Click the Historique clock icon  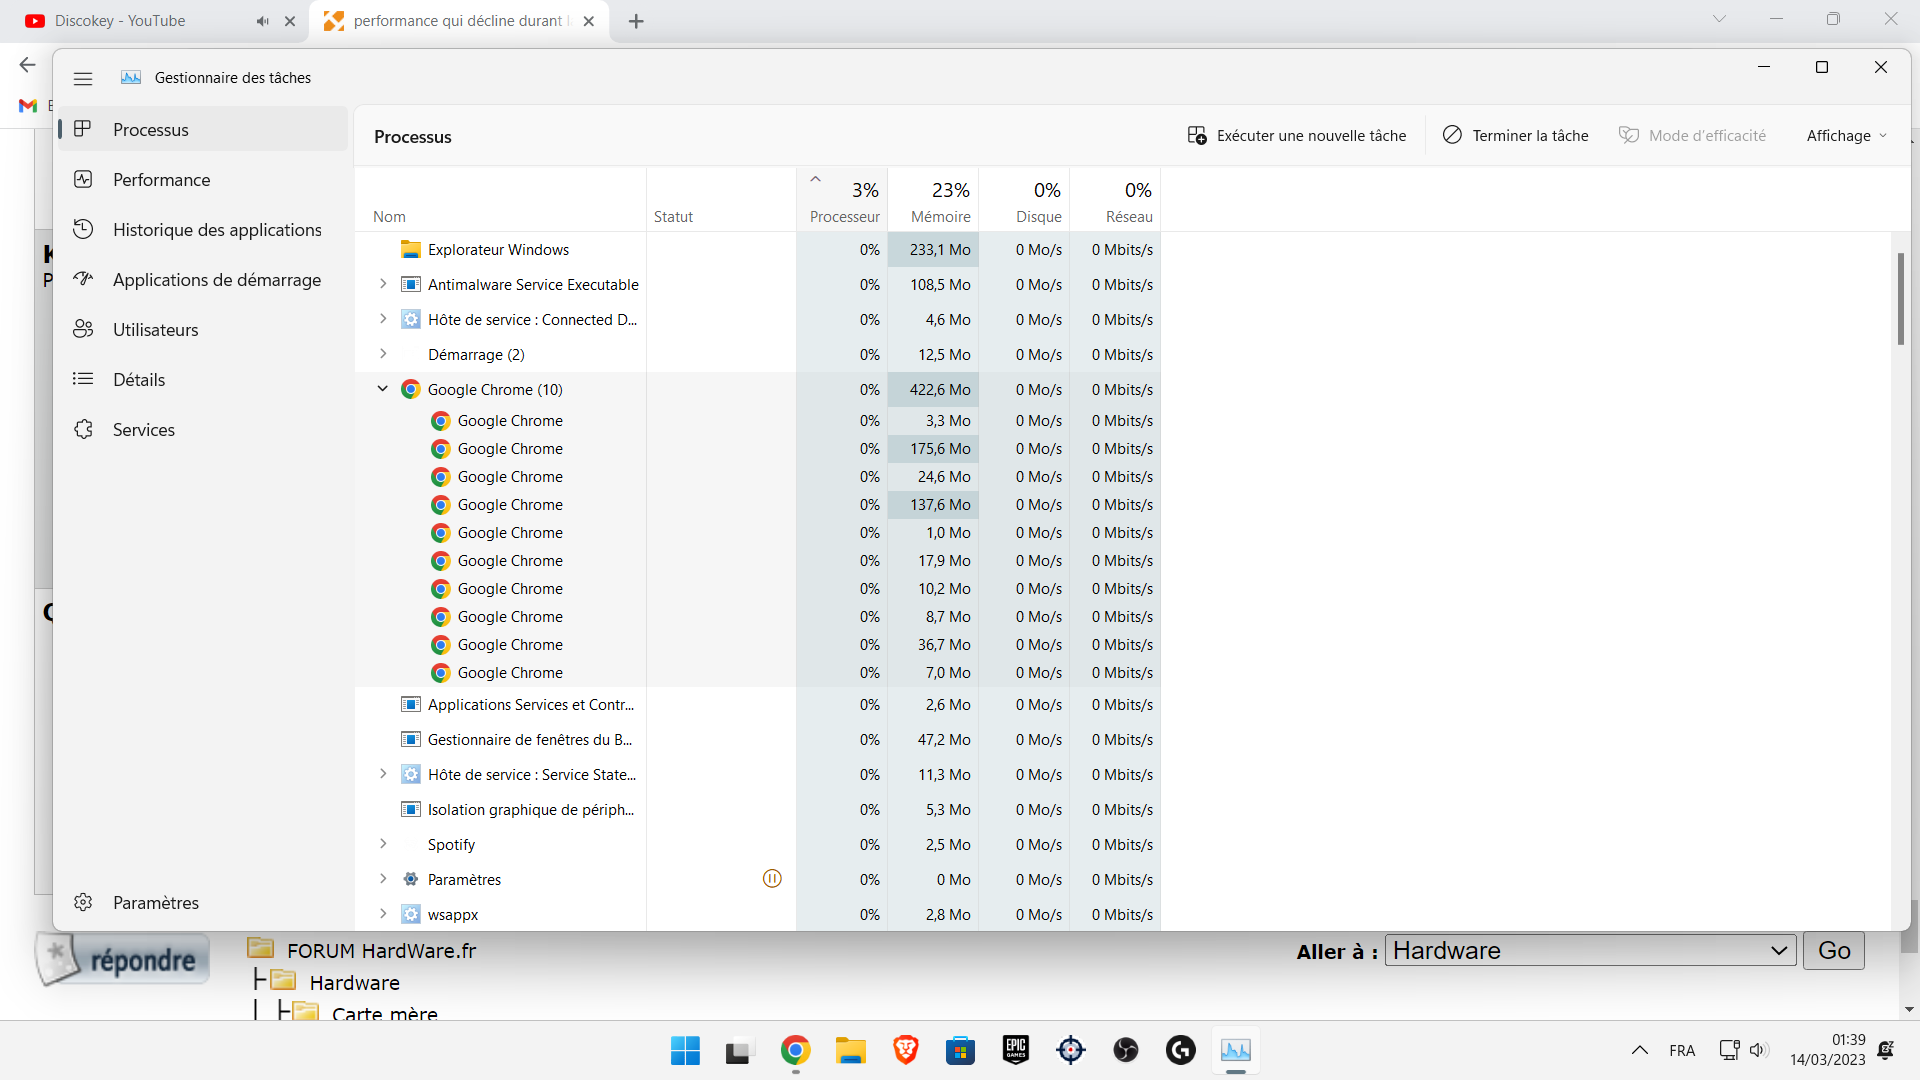[83, 229]
